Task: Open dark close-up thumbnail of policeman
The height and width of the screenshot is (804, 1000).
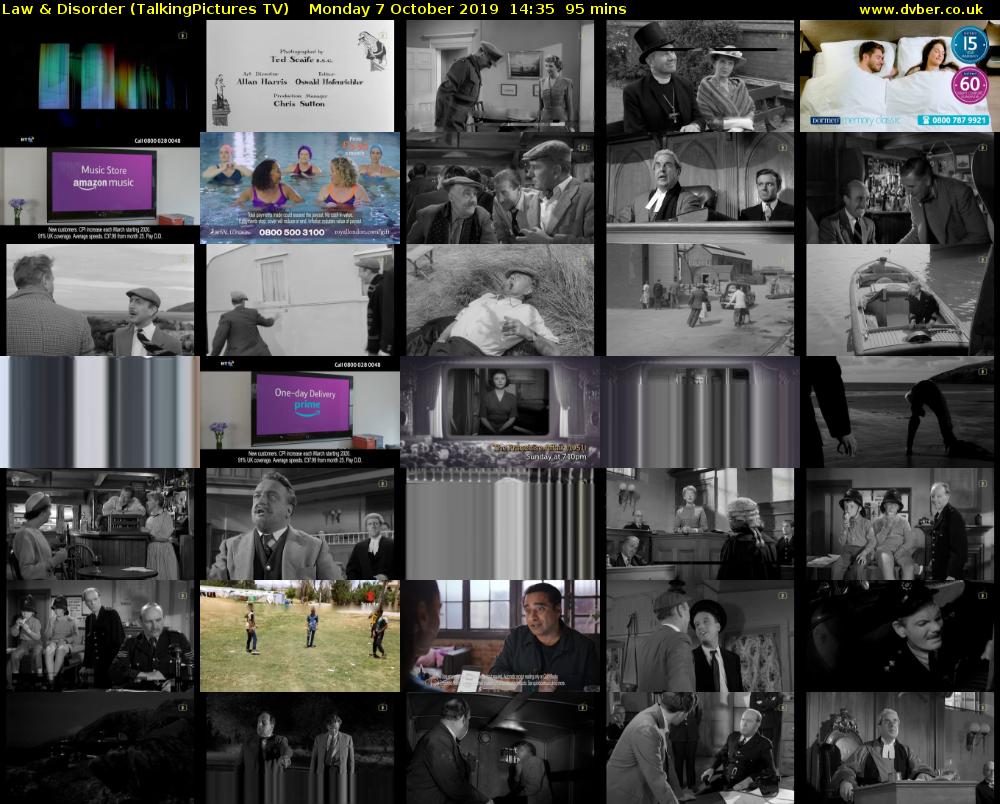Action: pyautogui.click(x=900, y=636)
